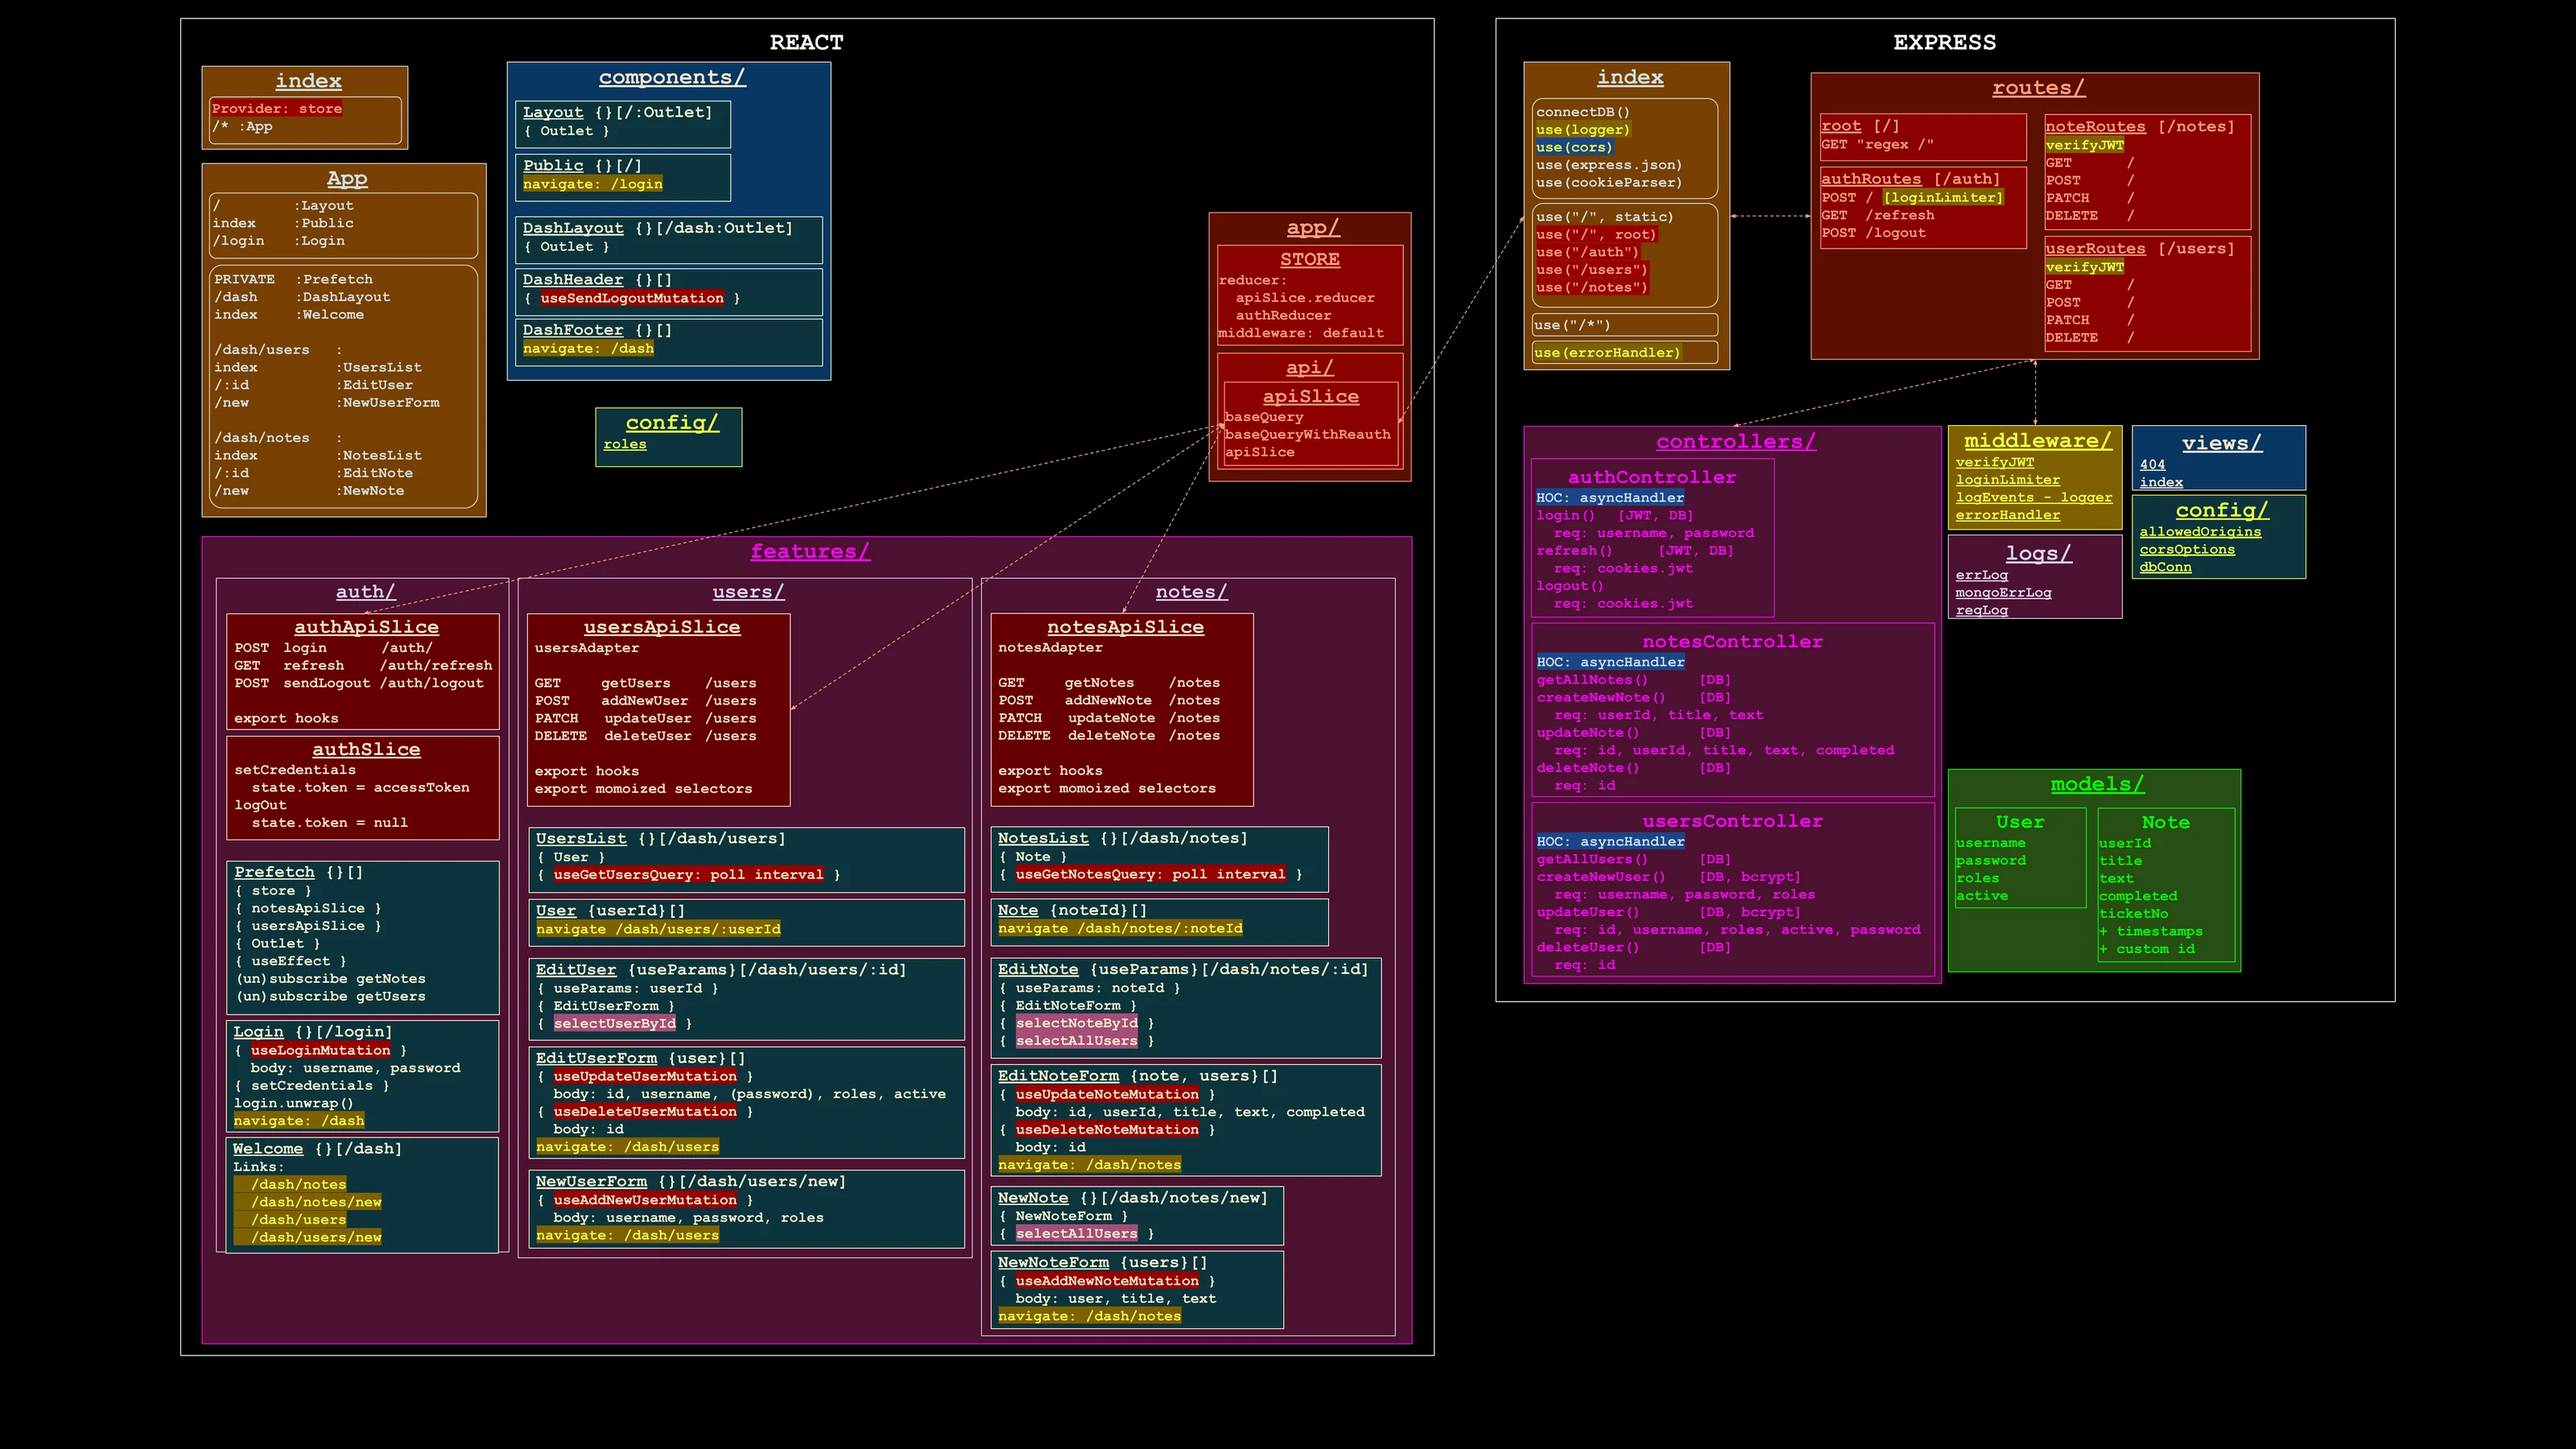Viewport: 2576px width, 1449px height.
Task: Click the Note model heading
Action: click(x=2165, y=822)
